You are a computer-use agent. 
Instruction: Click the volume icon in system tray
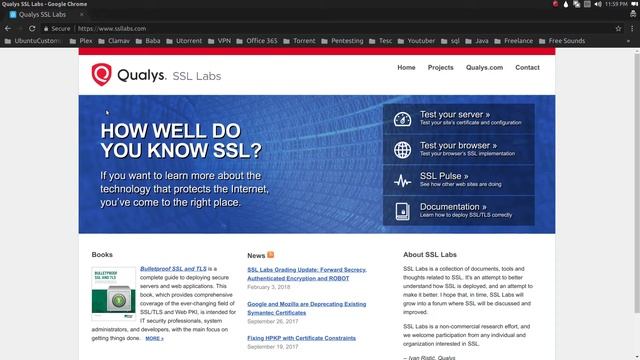pyautogui.click(x=598, y=4)
